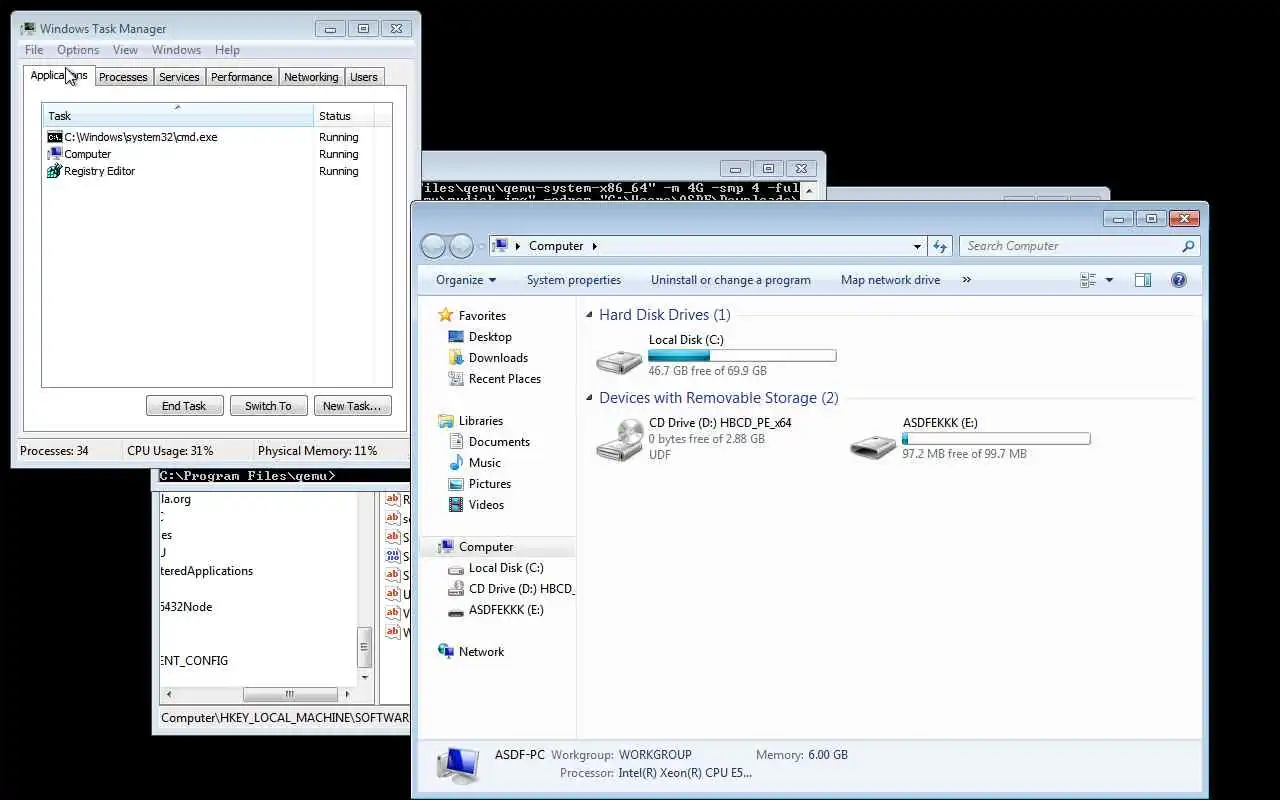The width and height of the screenshot is (1280, 800).
Task: Click the Desktop icon in Favorites
Action: click(456, 337)
